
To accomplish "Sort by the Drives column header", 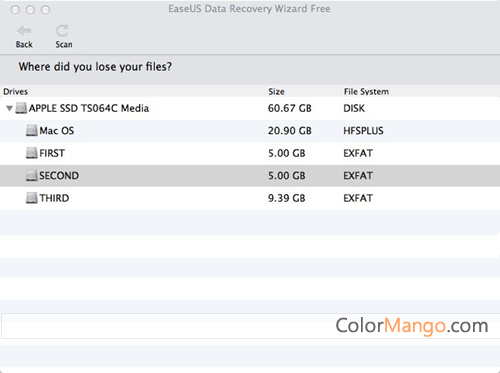I will pyautogui.click(x=16, y=92).
